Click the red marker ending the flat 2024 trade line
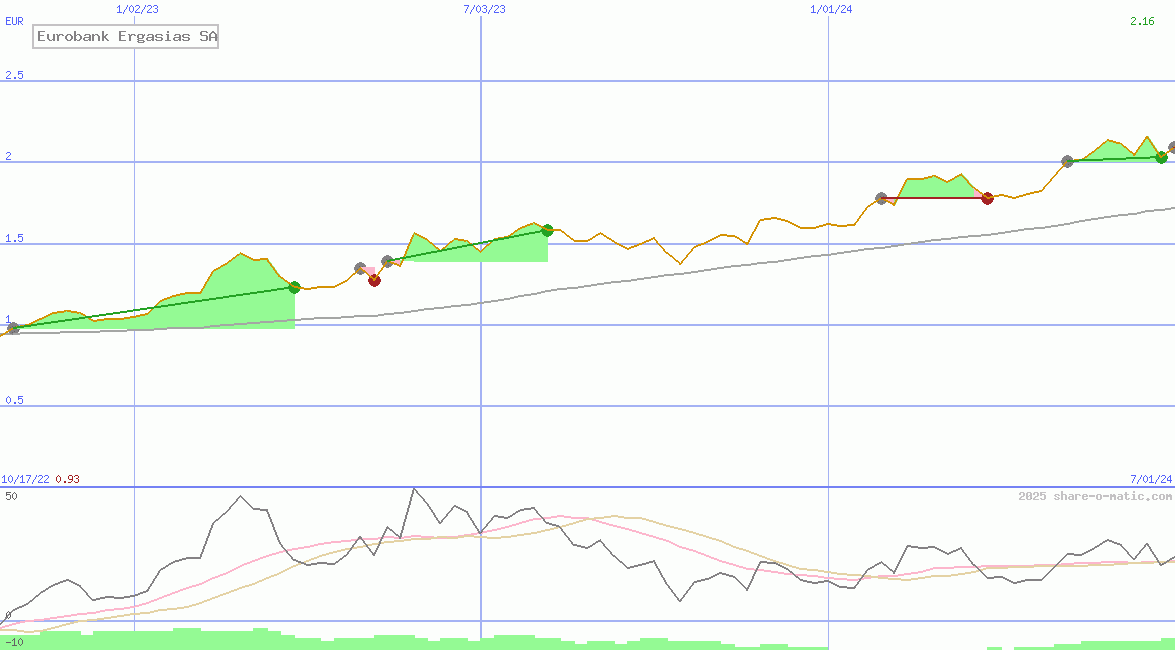Image resolution: width=1175 pixels, height=650 pixels. [987, 198]
